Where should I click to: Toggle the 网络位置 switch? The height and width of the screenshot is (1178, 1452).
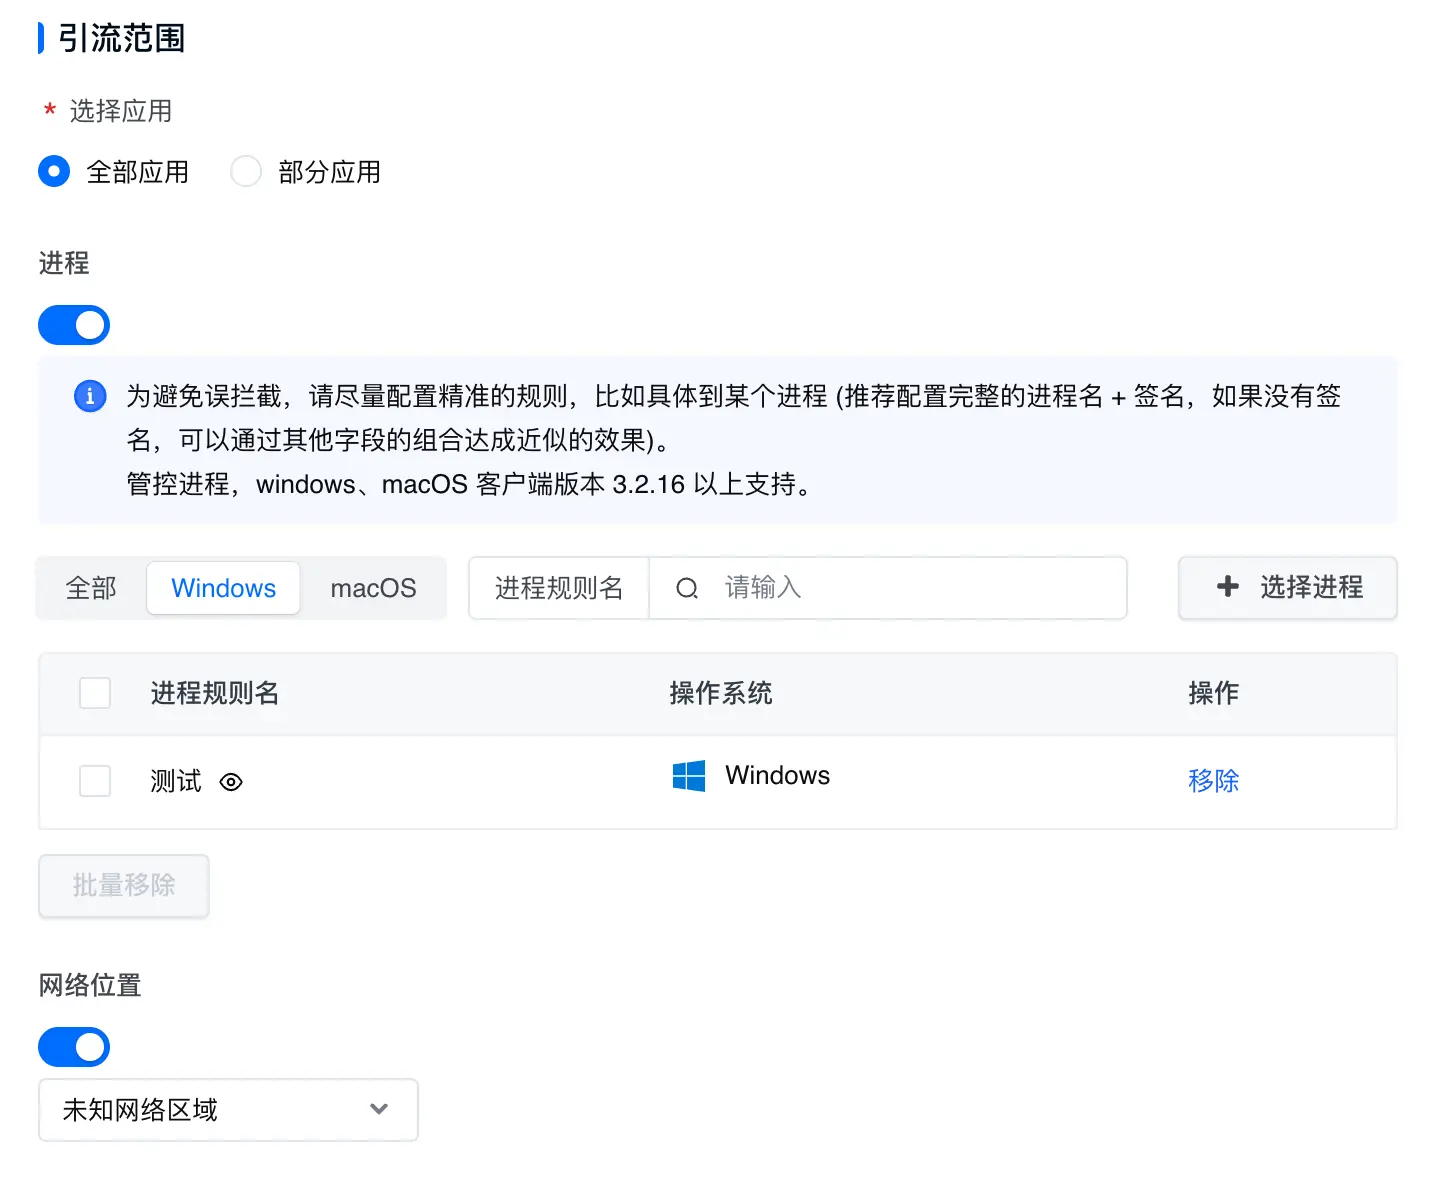tap(74, 1047)
